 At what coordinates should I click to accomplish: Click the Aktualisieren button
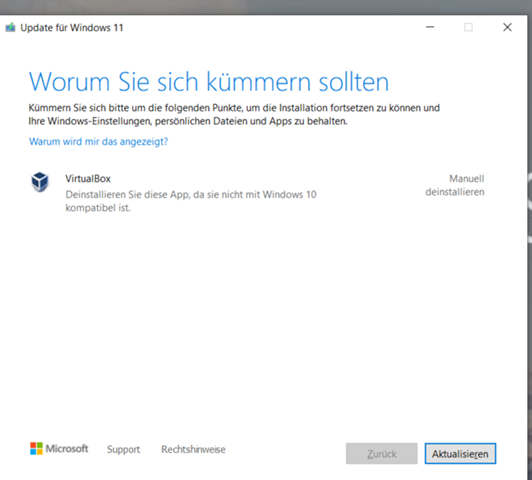coord(460,454)
